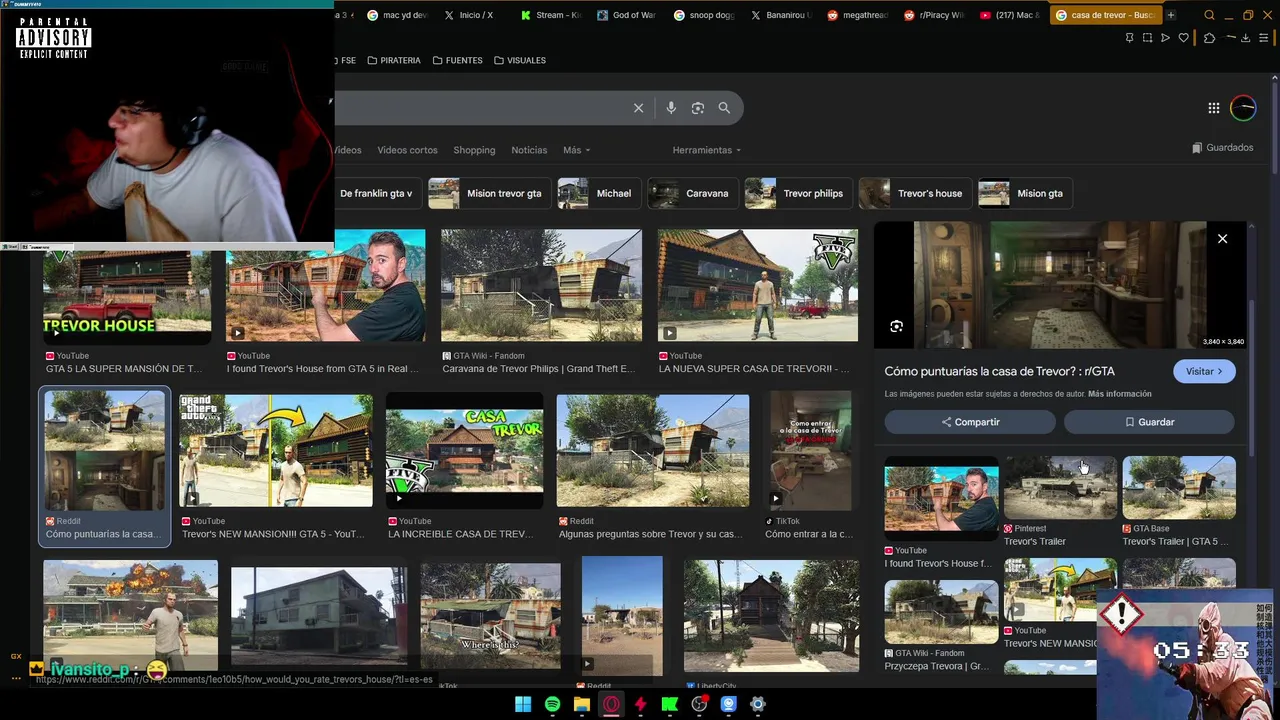The height and width of the screenshot is (720, 1280).
Task: Switch to the snoop dogg browser tab
Action: click(704, 15)
